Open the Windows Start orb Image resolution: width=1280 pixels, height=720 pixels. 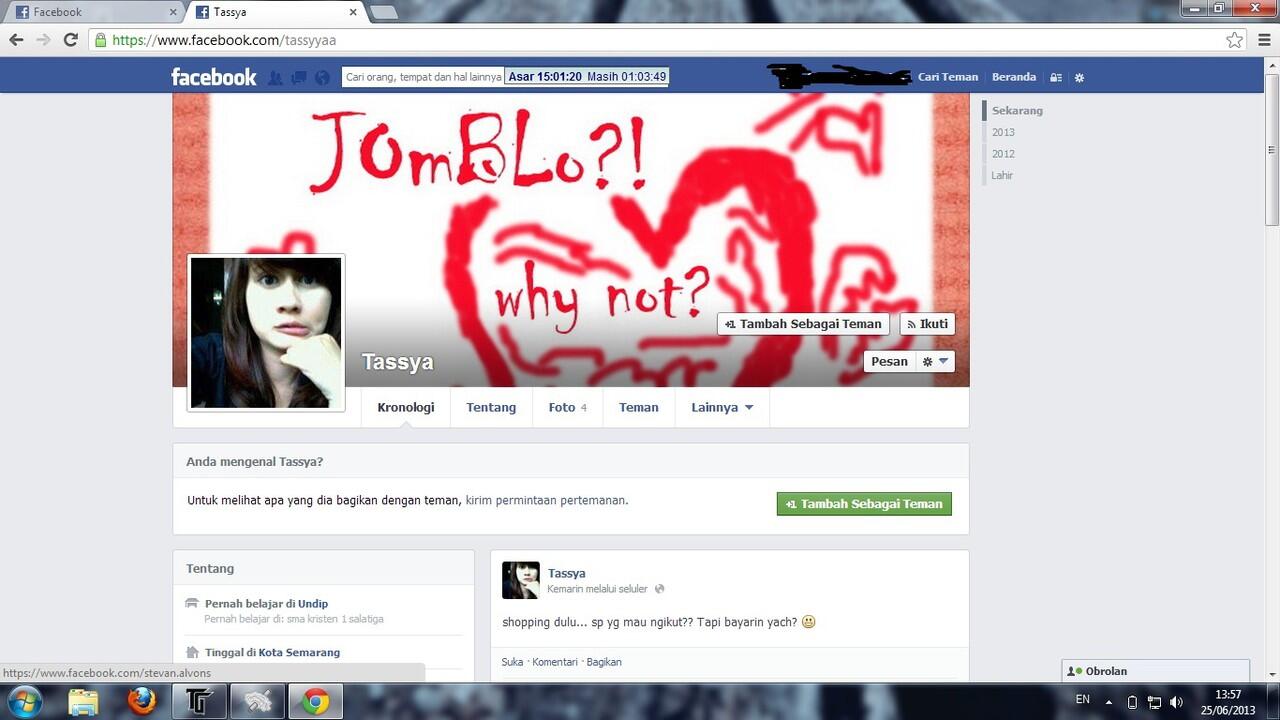click(23, 701)
